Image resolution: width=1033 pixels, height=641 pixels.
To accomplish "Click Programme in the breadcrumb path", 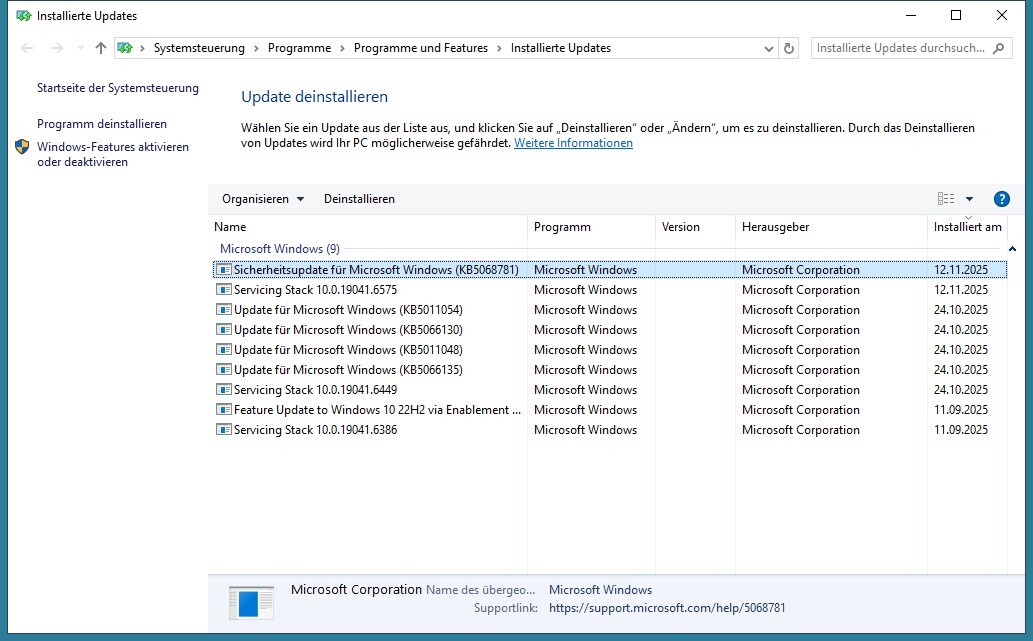I will 299,48.
